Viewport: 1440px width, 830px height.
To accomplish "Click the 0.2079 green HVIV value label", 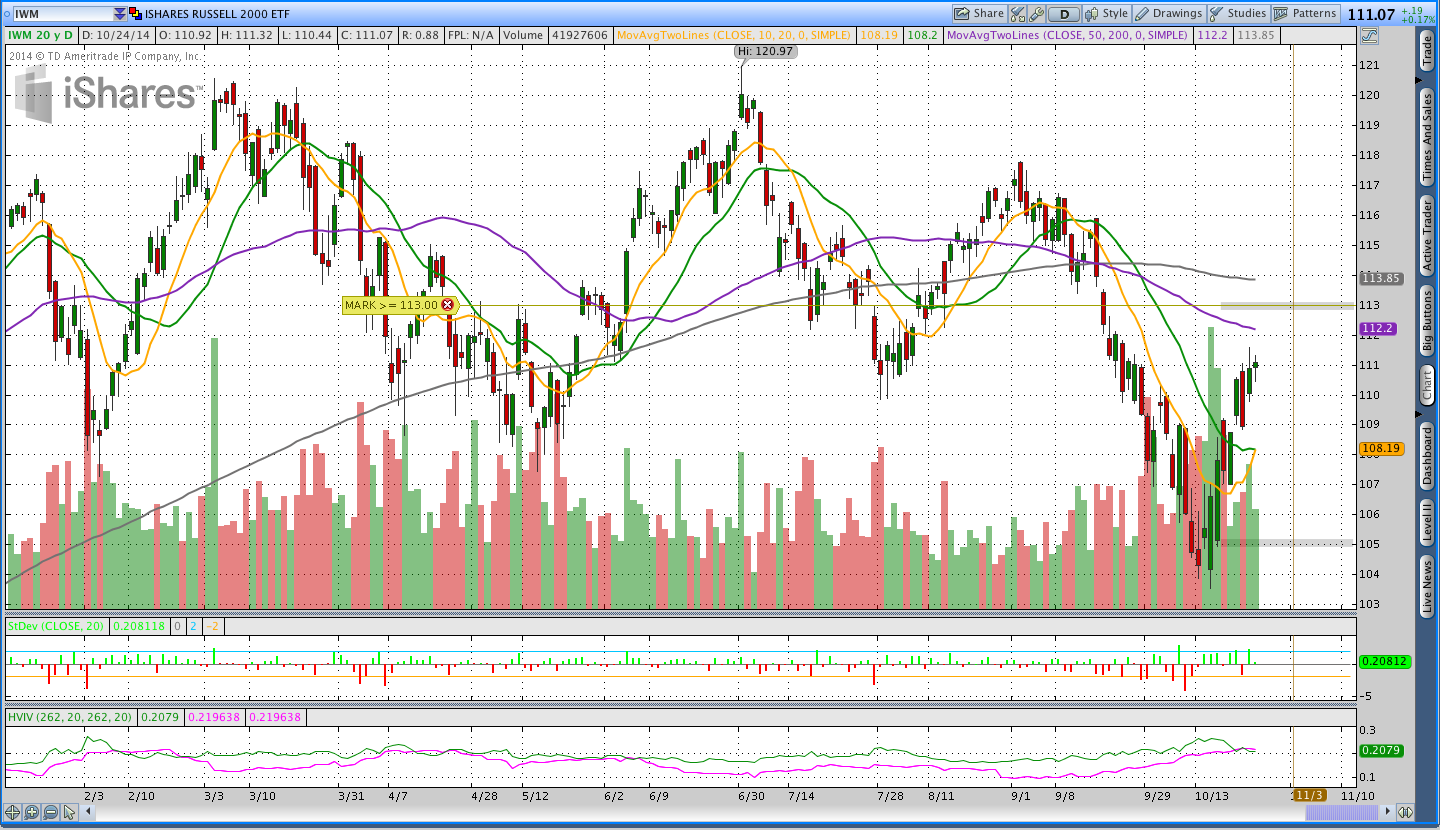I will [1380, 750].
